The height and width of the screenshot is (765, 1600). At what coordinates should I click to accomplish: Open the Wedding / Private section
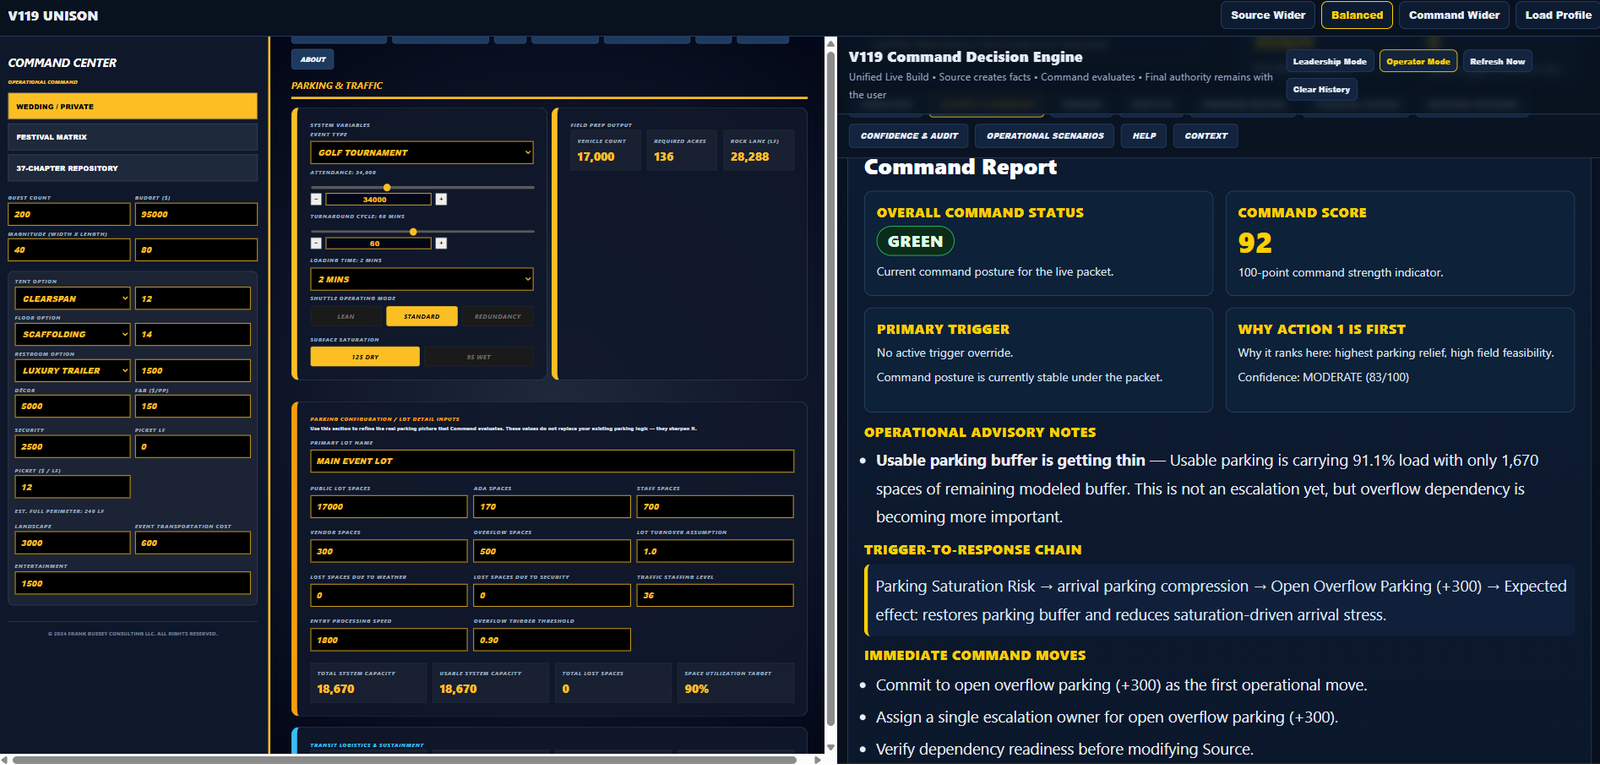tap(132, 106)
